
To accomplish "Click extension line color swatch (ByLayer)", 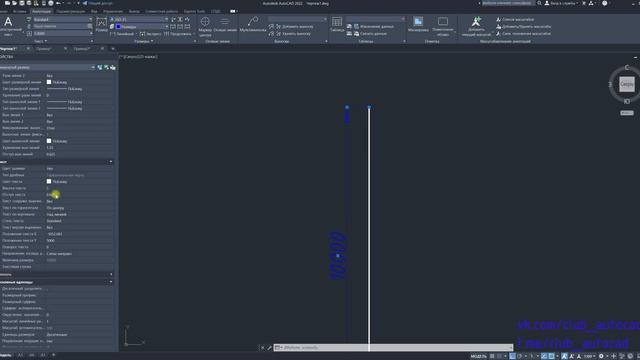I will pos(49,141).
